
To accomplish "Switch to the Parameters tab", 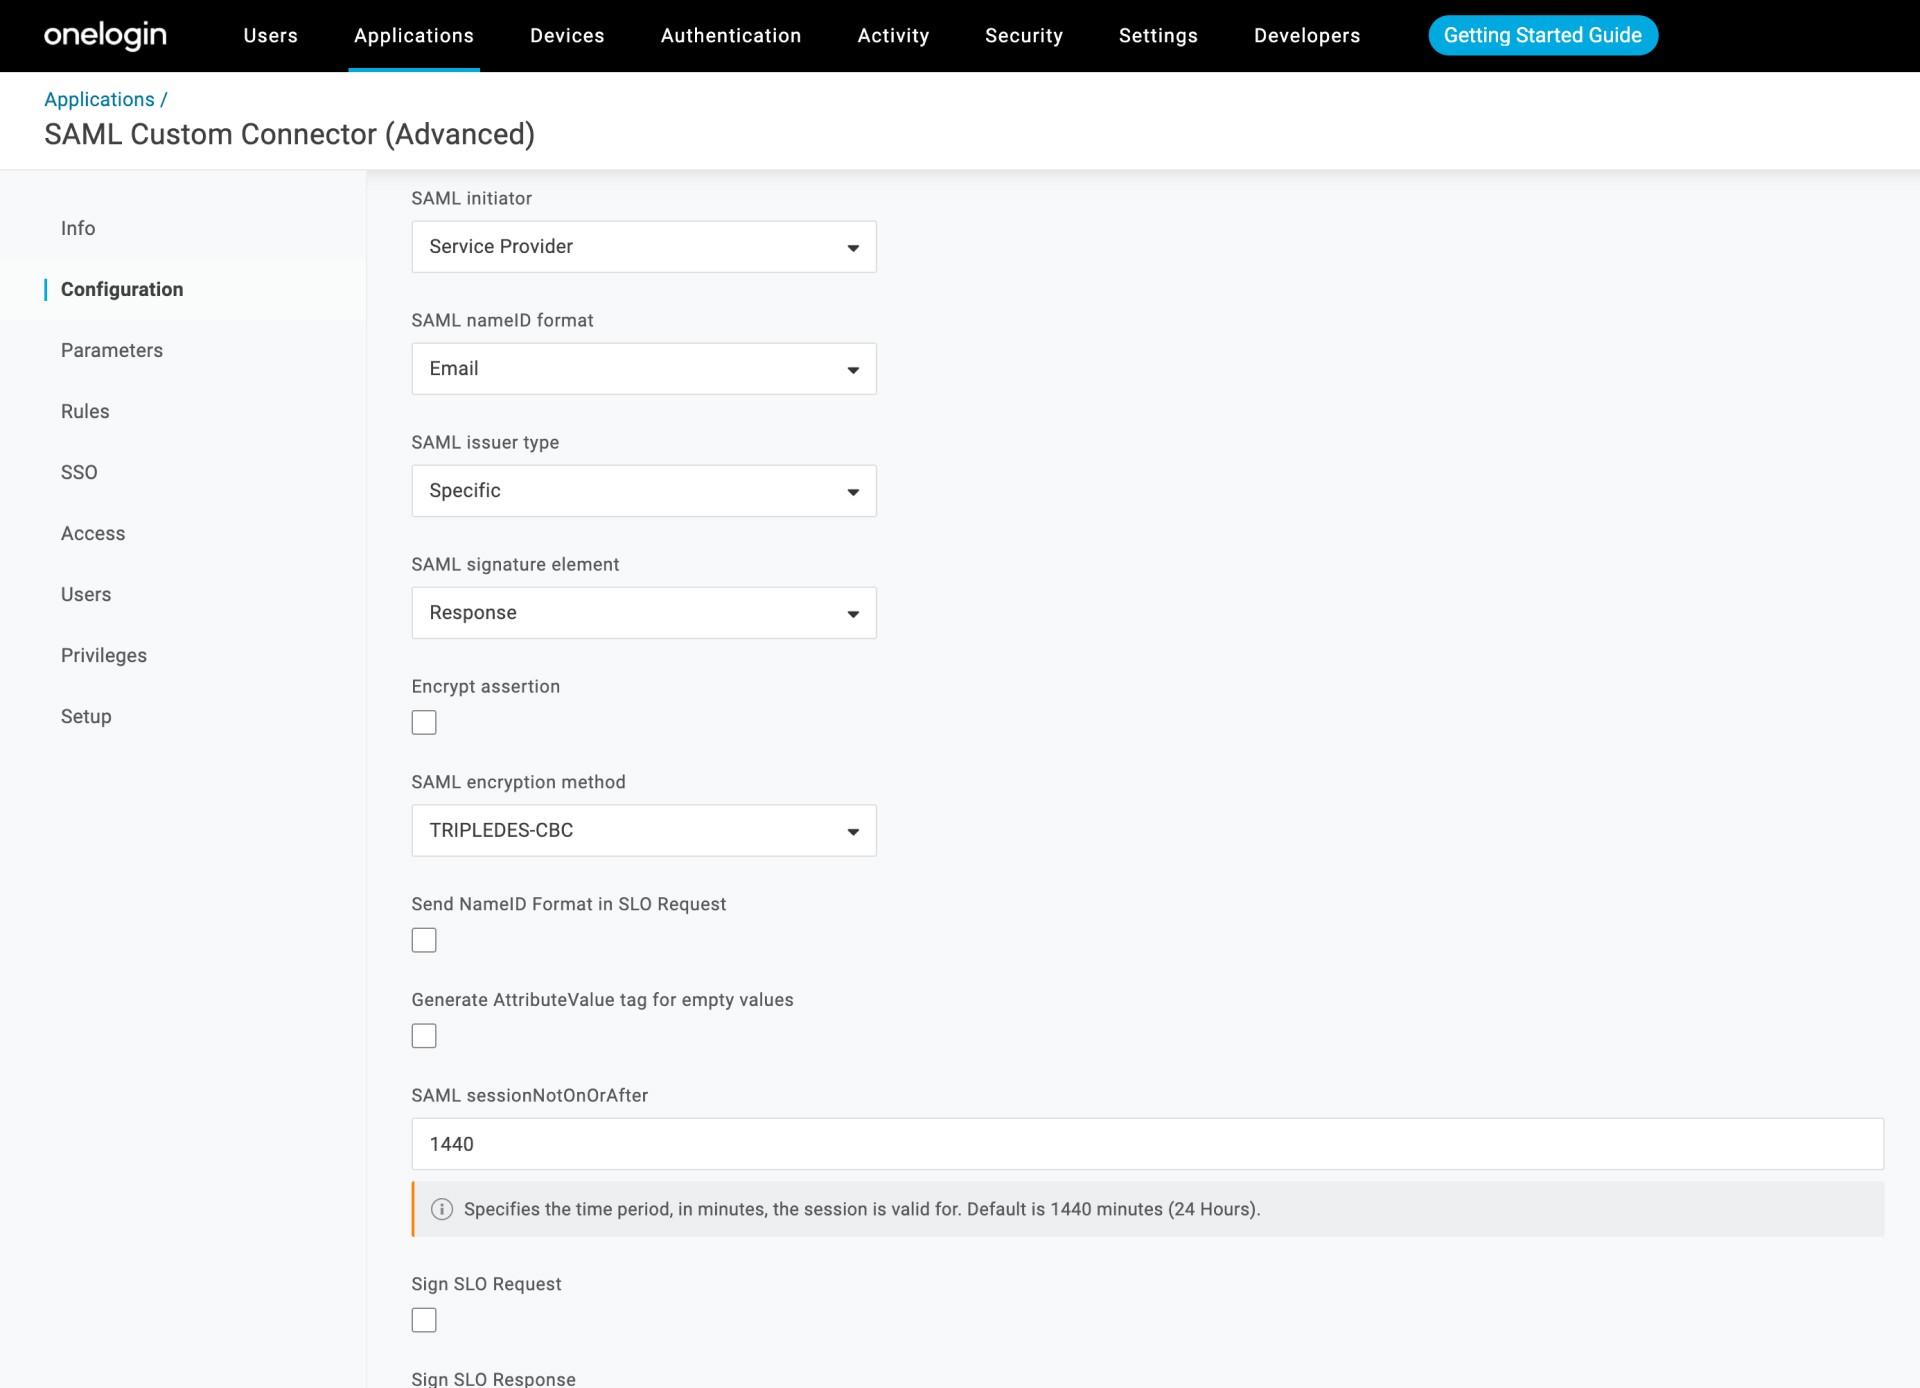I will coord(112,350).
